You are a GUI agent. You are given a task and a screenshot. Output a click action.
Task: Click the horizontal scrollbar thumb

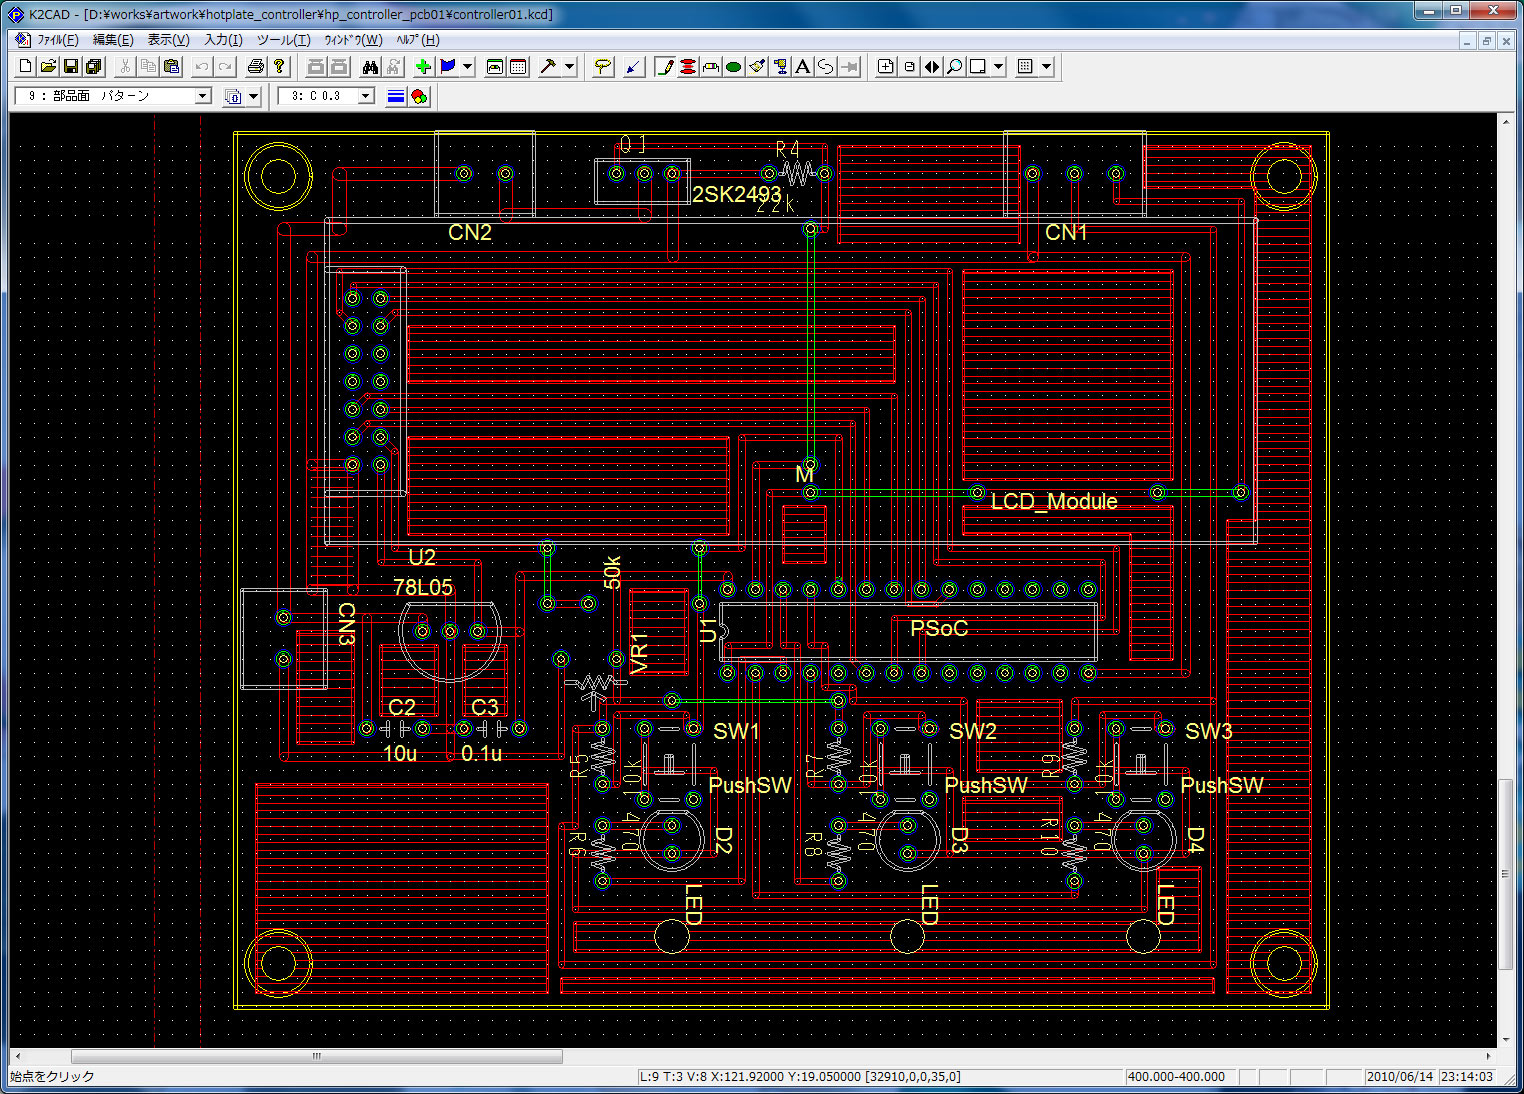click(316, 1056)
